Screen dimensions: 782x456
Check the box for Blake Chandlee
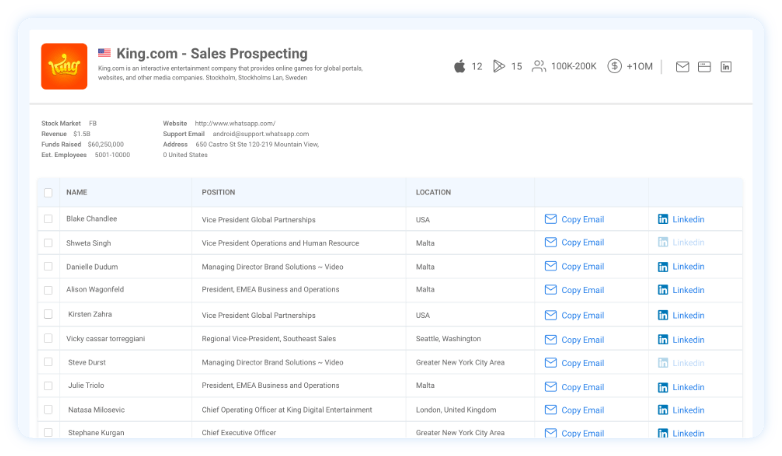pos(48,219)
